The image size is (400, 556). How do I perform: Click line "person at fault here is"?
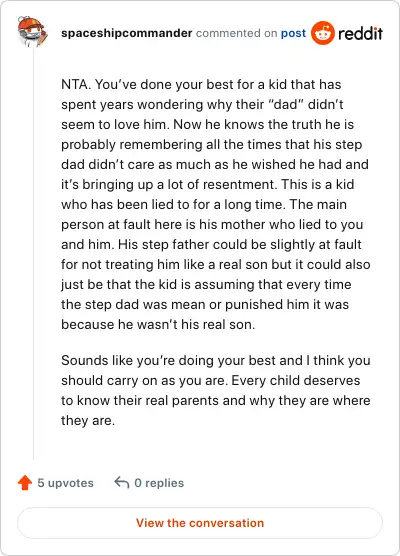[x=212, y=224]
